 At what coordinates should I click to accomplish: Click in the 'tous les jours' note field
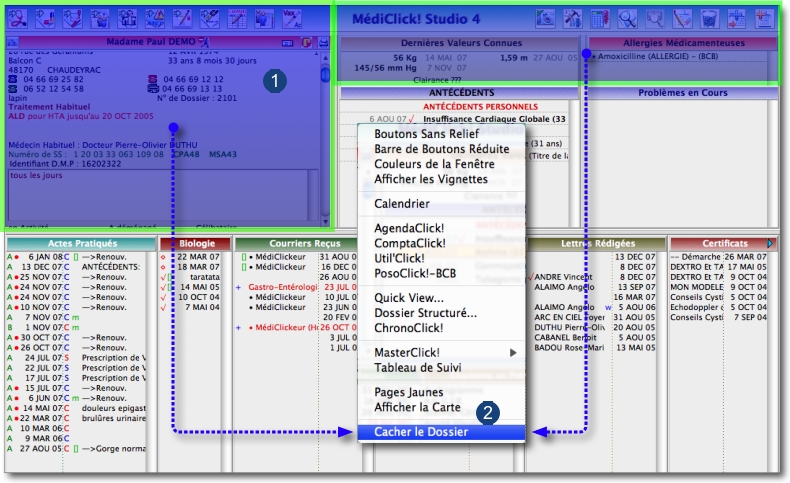pyautogui.click(x=159, y=194)
